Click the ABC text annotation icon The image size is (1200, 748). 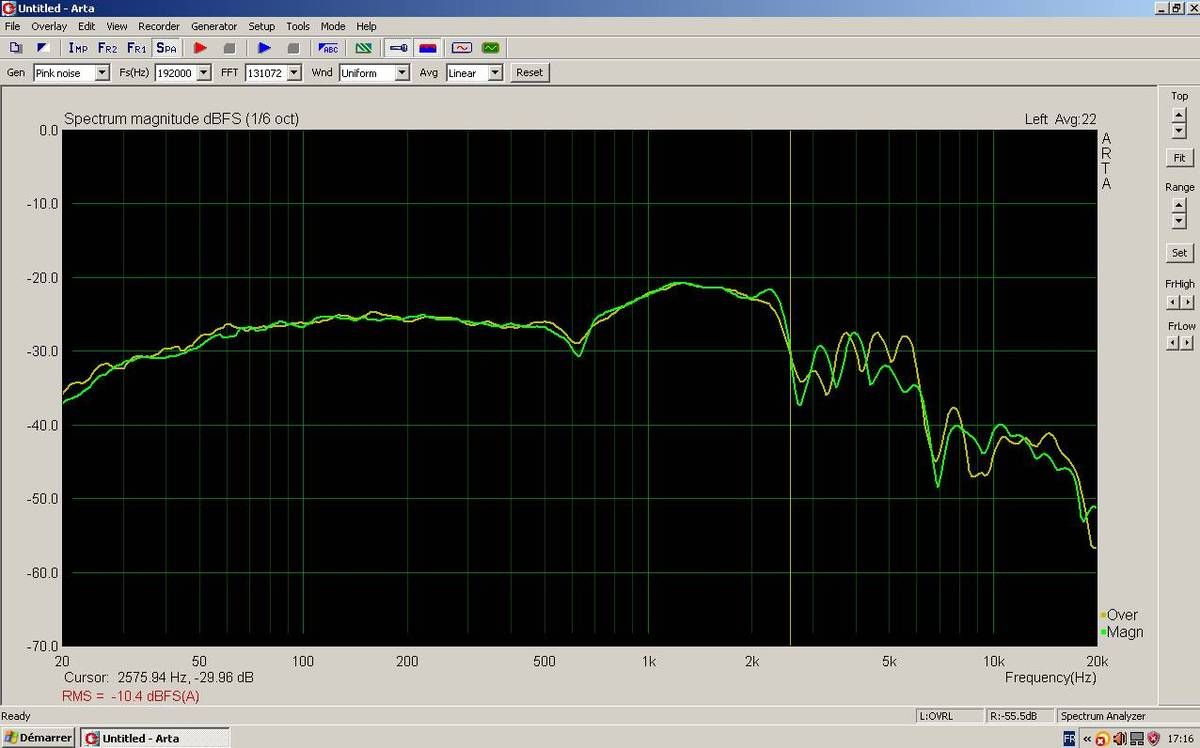329,48
